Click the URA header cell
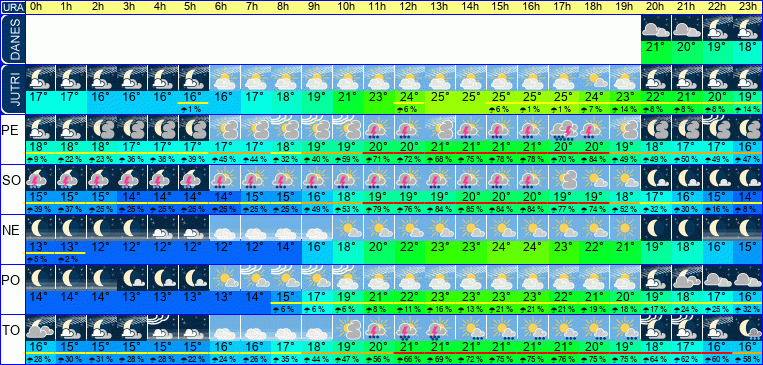The height and width of the screenshot is (365, 763). [x=13, y=7]
